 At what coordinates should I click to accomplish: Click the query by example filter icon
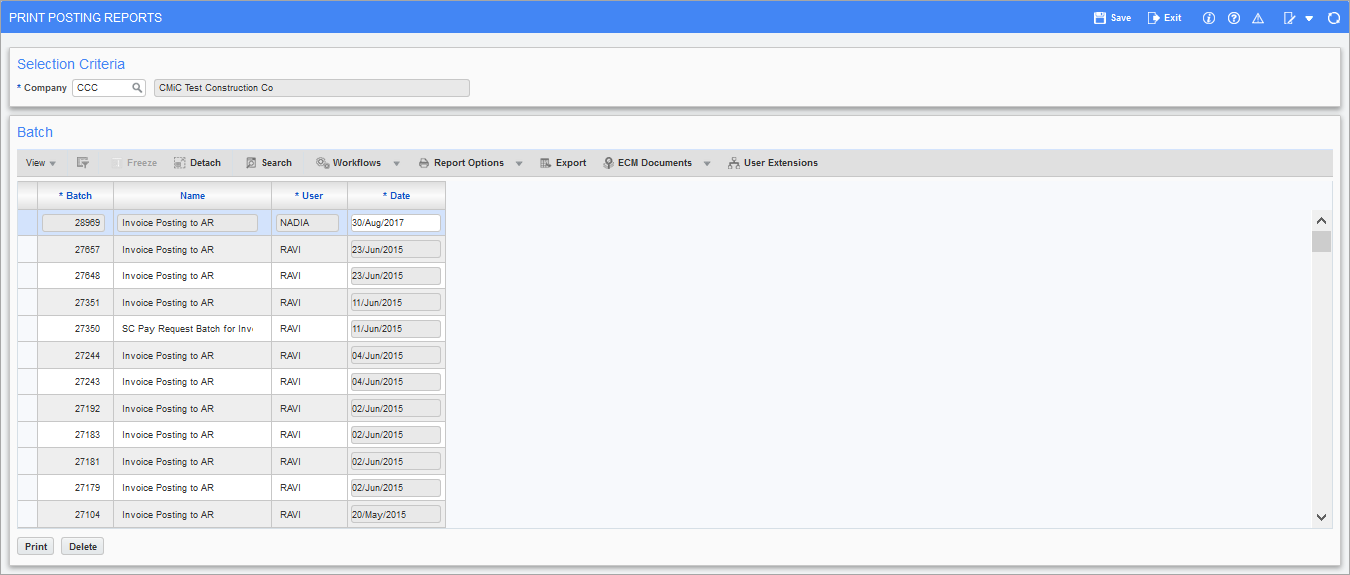pos(83,163)
